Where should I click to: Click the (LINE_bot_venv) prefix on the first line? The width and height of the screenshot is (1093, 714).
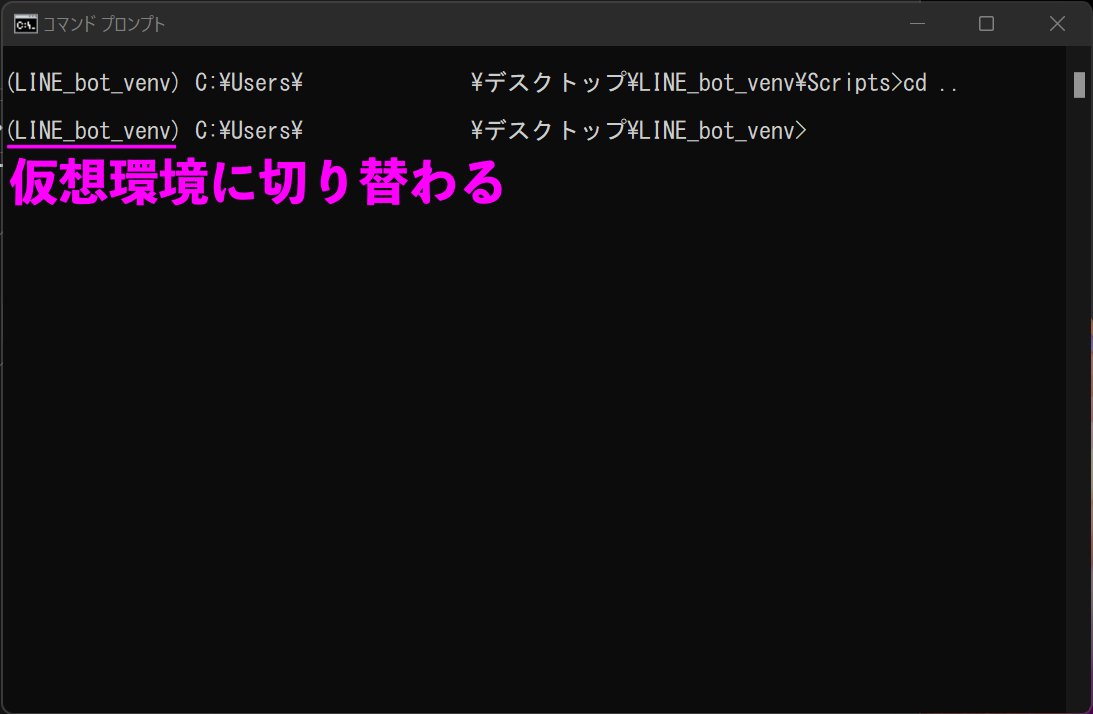point(90,83)
